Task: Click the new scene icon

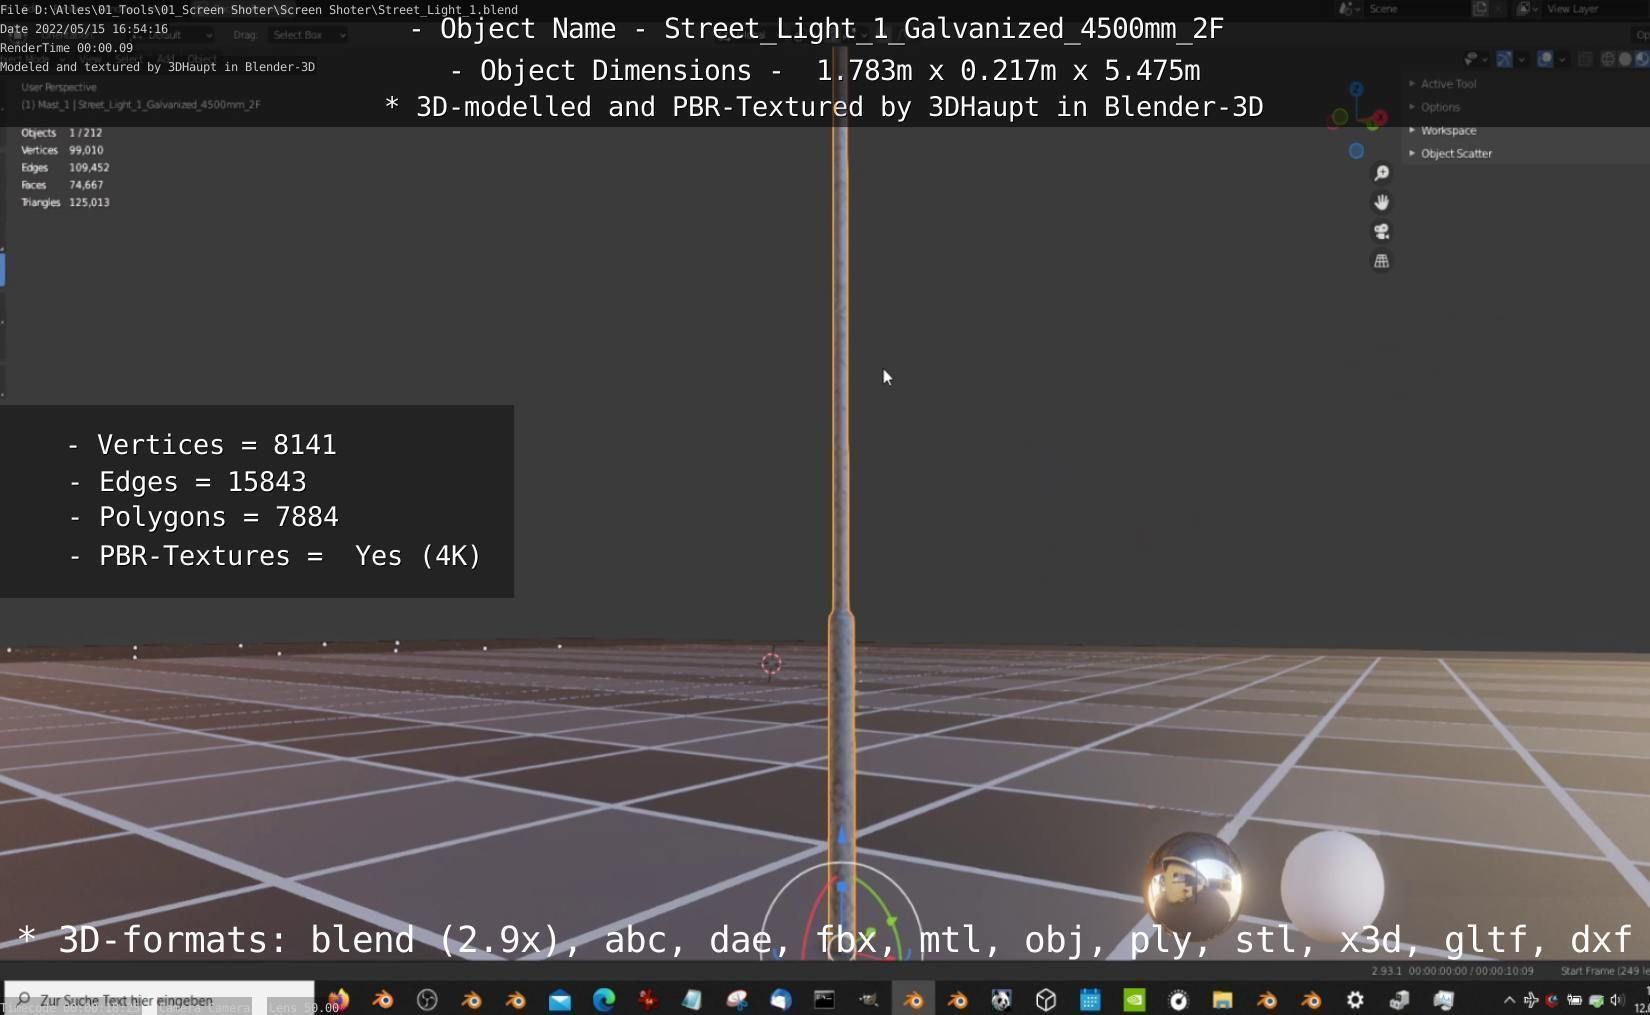Action: [1480, 9]
